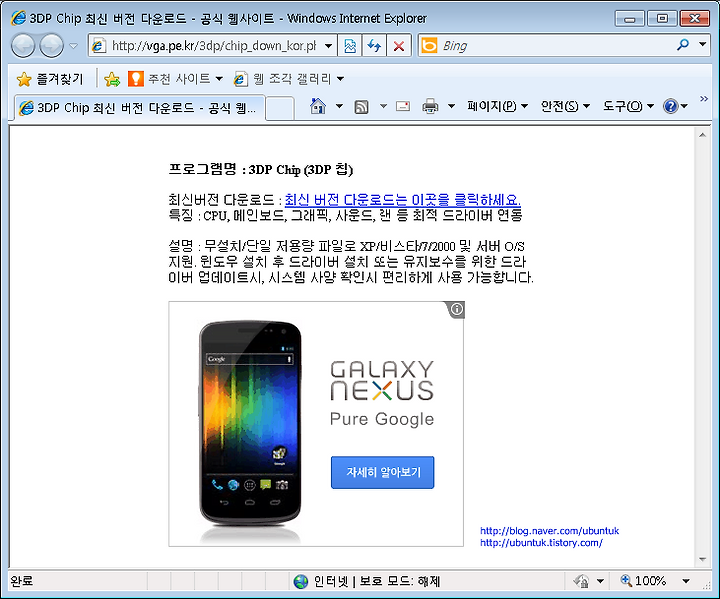This screenshot has height=599, width=720.
Task: Open the Help question mark menu
Action: (675, 107)
